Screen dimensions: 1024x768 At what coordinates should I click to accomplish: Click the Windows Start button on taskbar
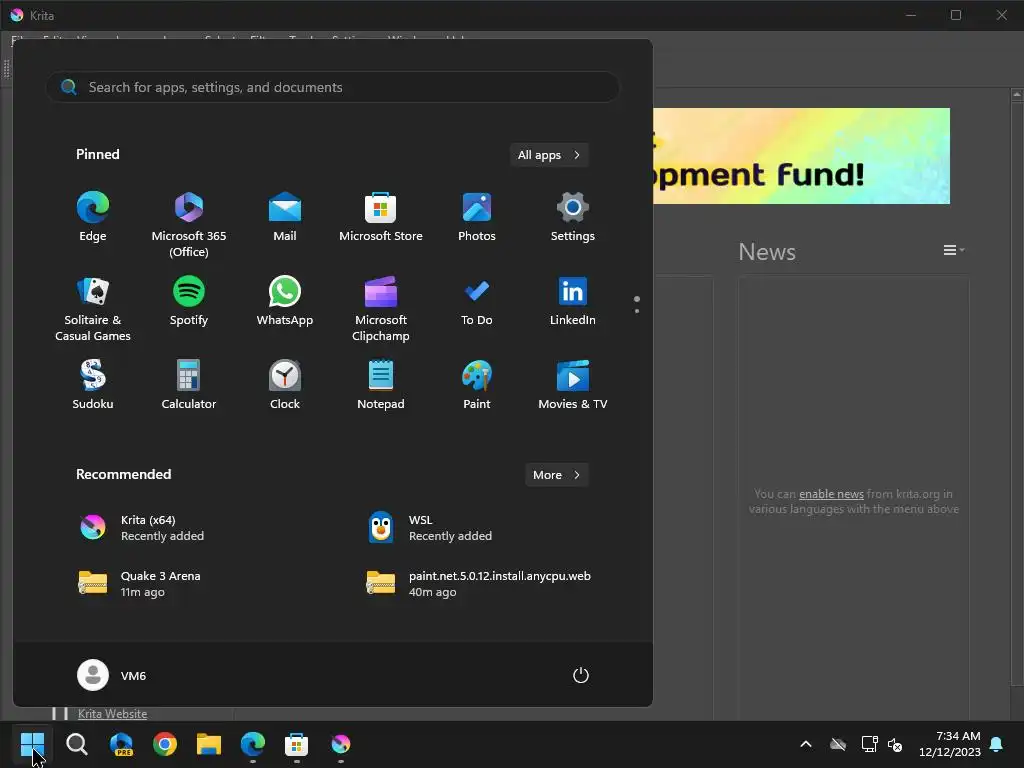32,744
